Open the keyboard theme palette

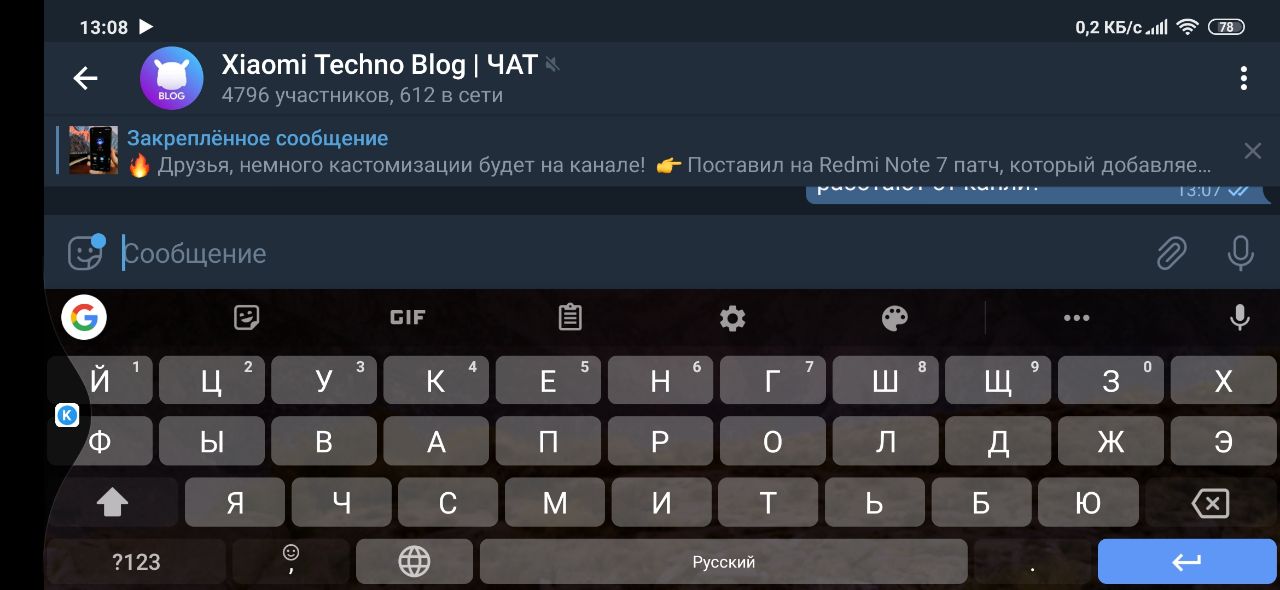pos(895,318)
